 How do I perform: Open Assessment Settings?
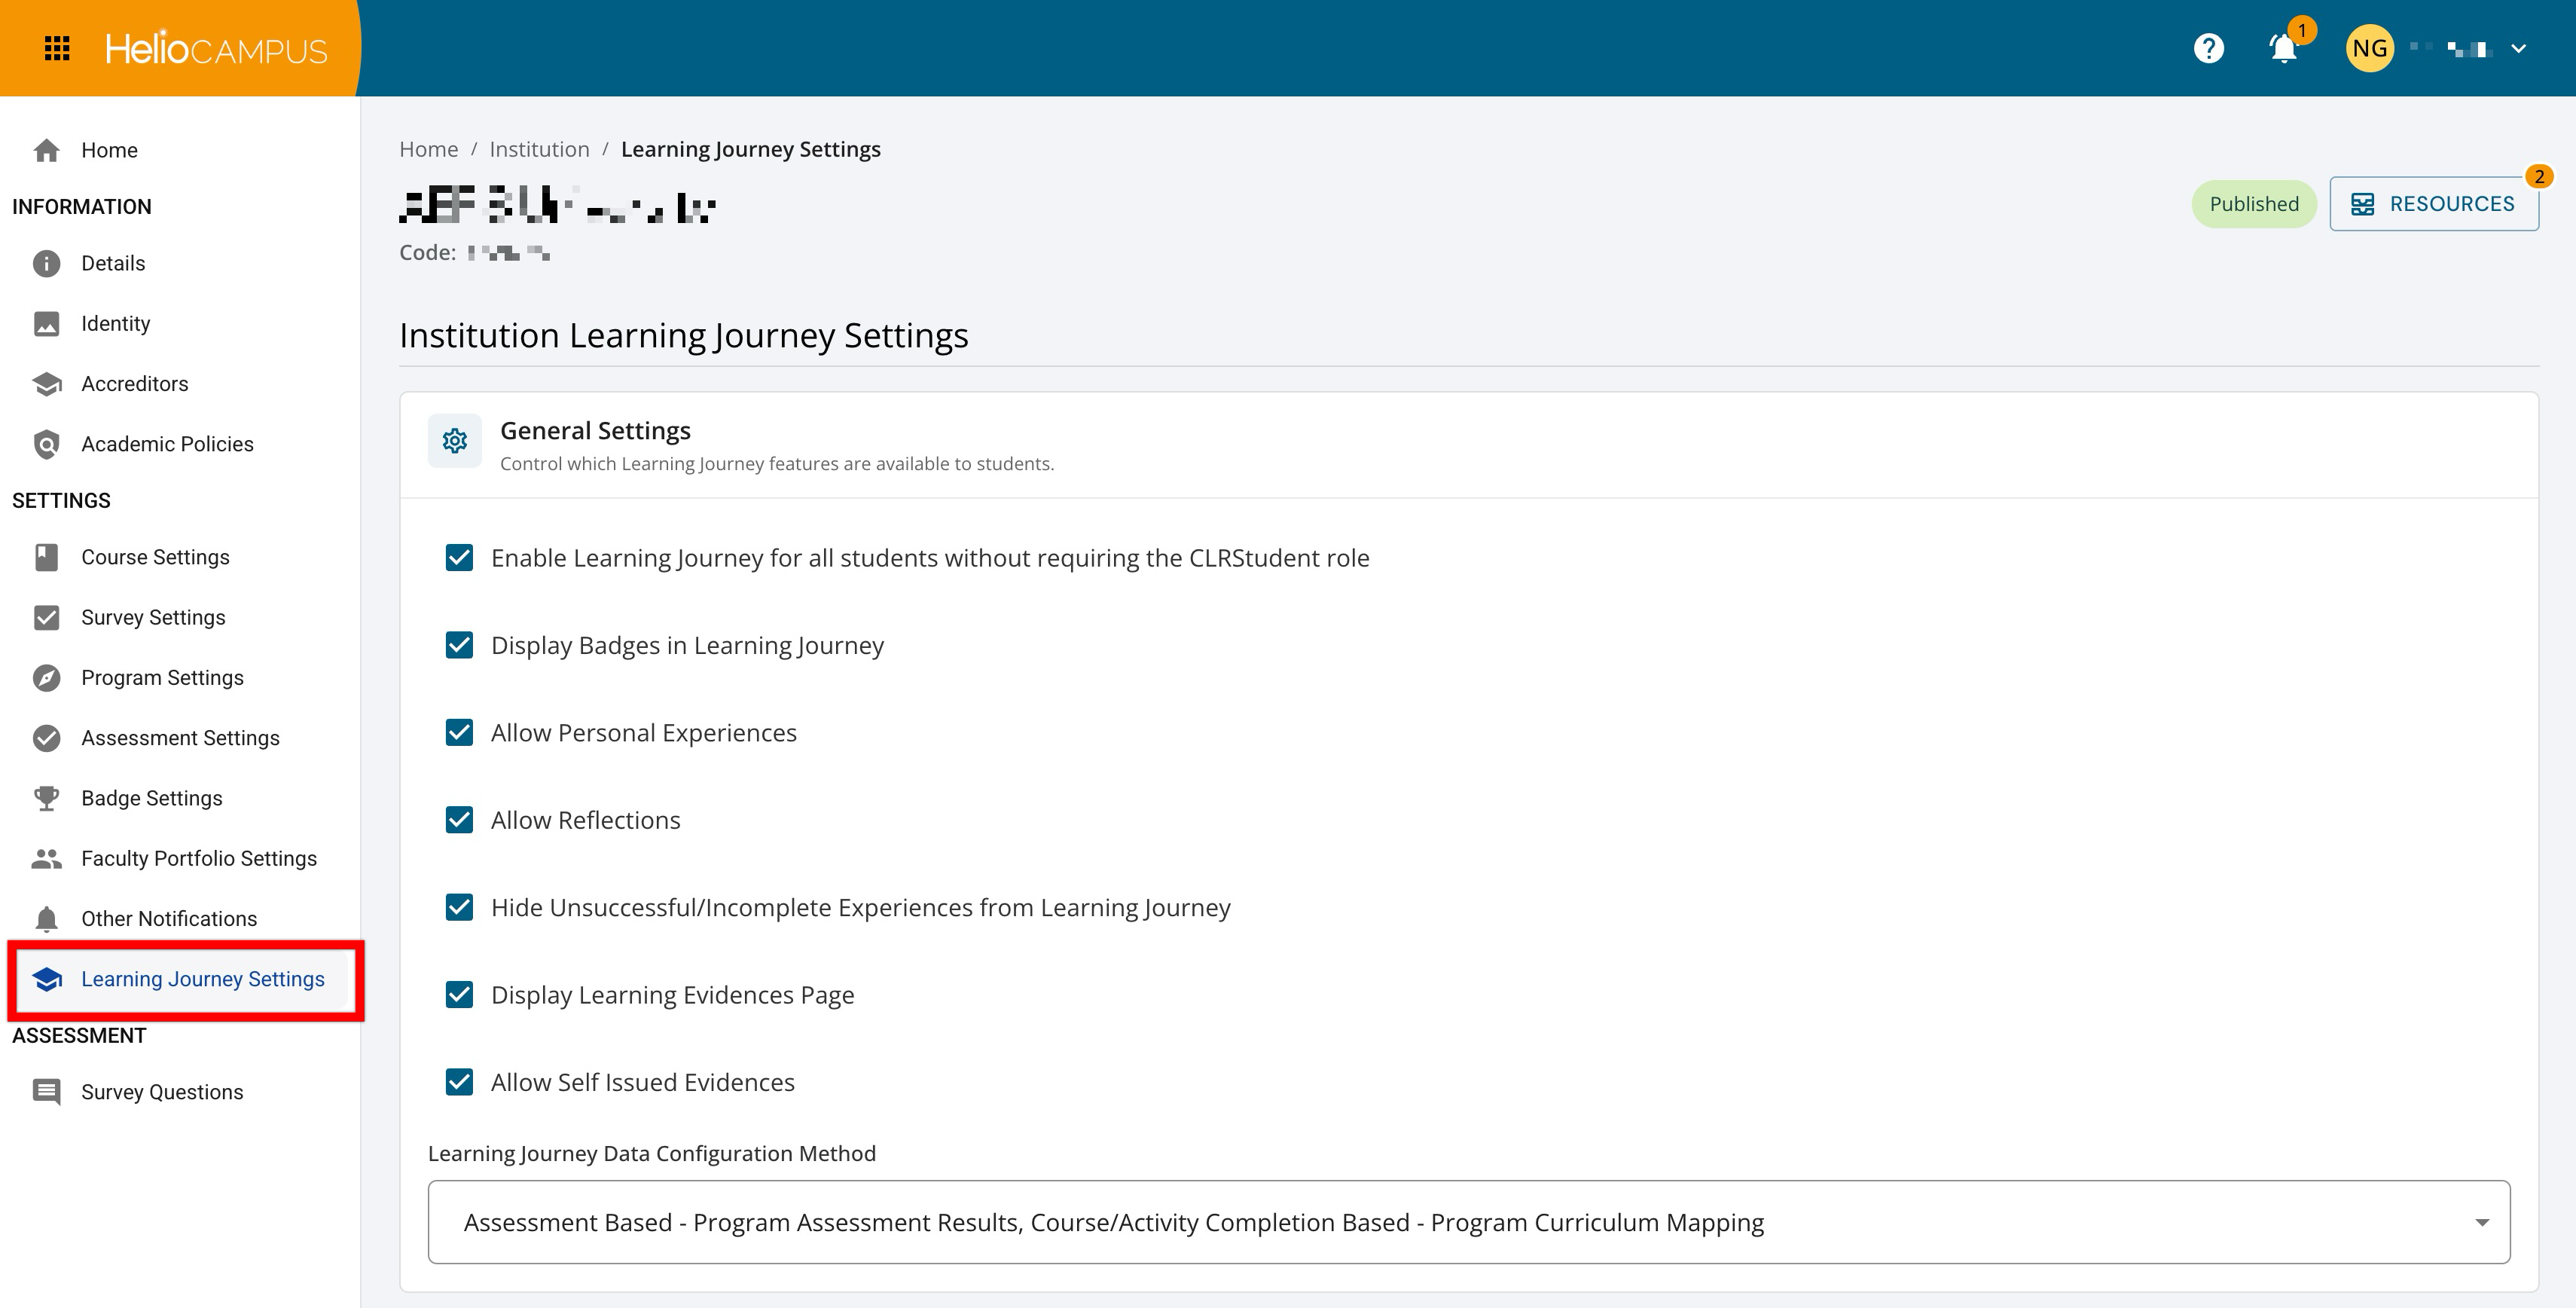pyautogui.click(x=180, y=738)
